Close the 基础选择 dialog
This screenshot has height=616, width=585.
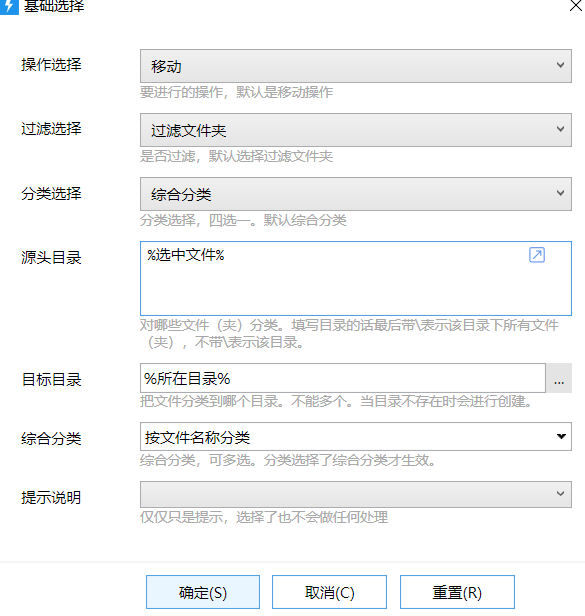pyautogui.click(x=576, y=6)
